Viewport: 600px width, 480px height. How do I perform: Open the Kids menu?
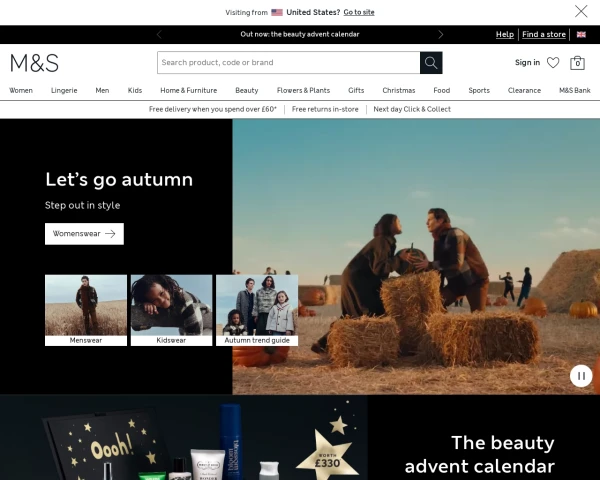(x=135, y=91)
